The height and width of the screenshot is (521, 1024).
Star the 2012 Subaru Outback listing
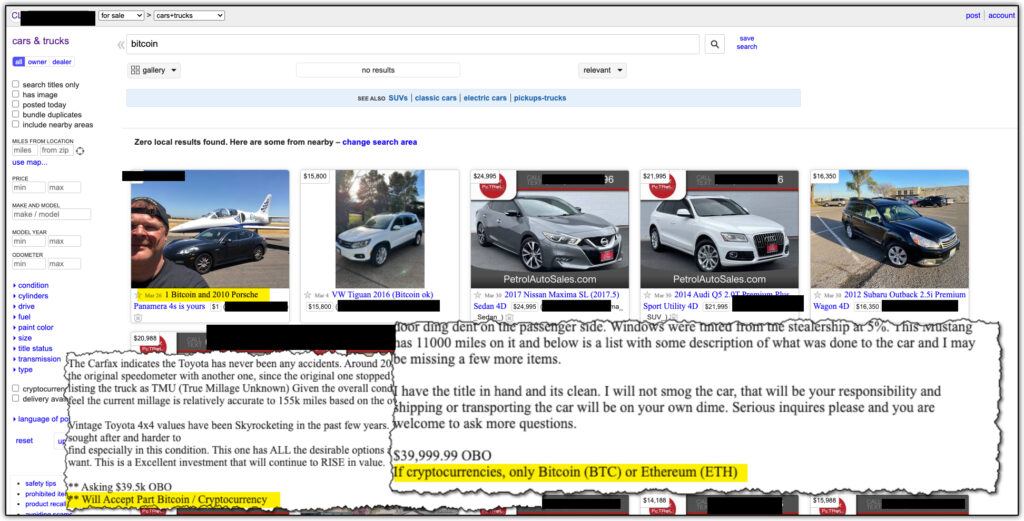click(817, 295)
